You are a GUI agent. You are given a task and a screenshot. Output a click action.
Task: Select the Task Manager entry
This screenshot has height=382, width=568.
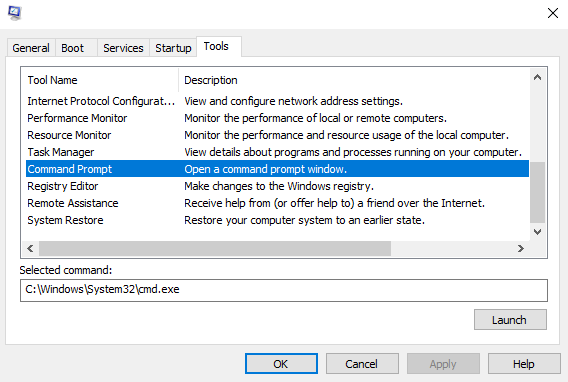[x=277, y=152]
